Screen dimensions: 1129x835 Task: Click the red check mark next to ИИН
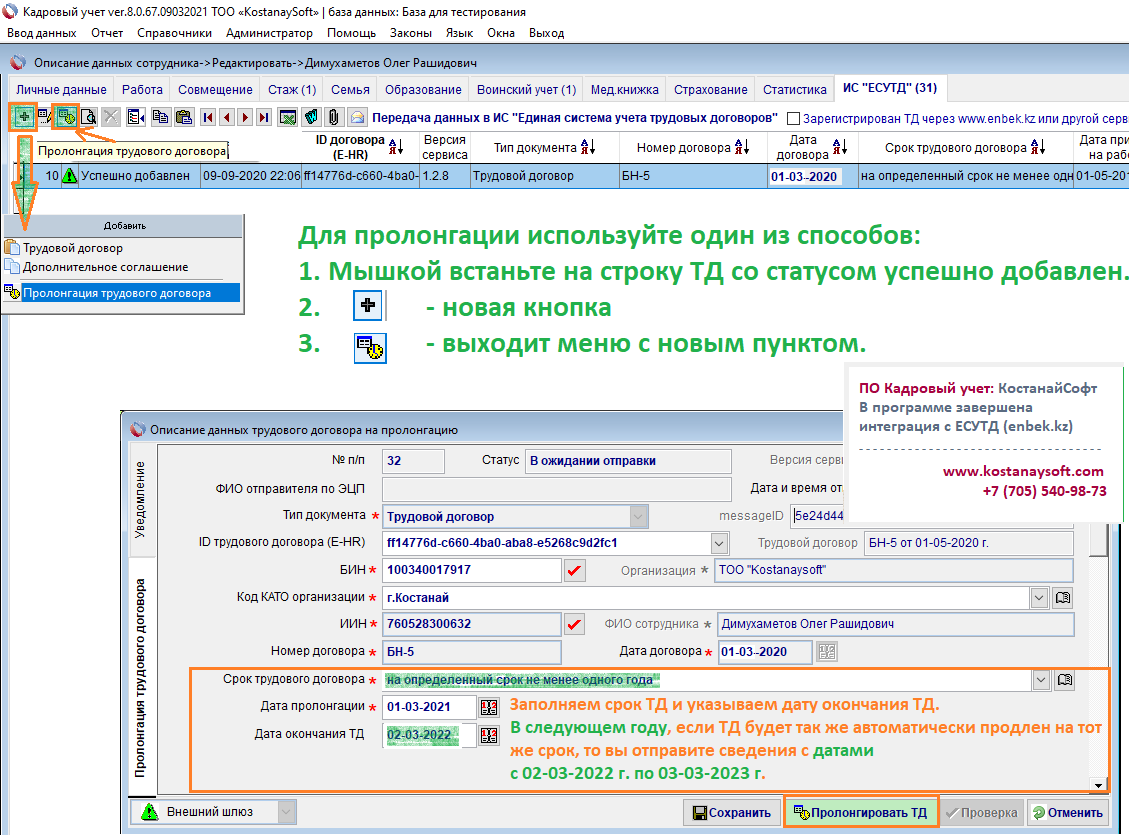(575, 624)
